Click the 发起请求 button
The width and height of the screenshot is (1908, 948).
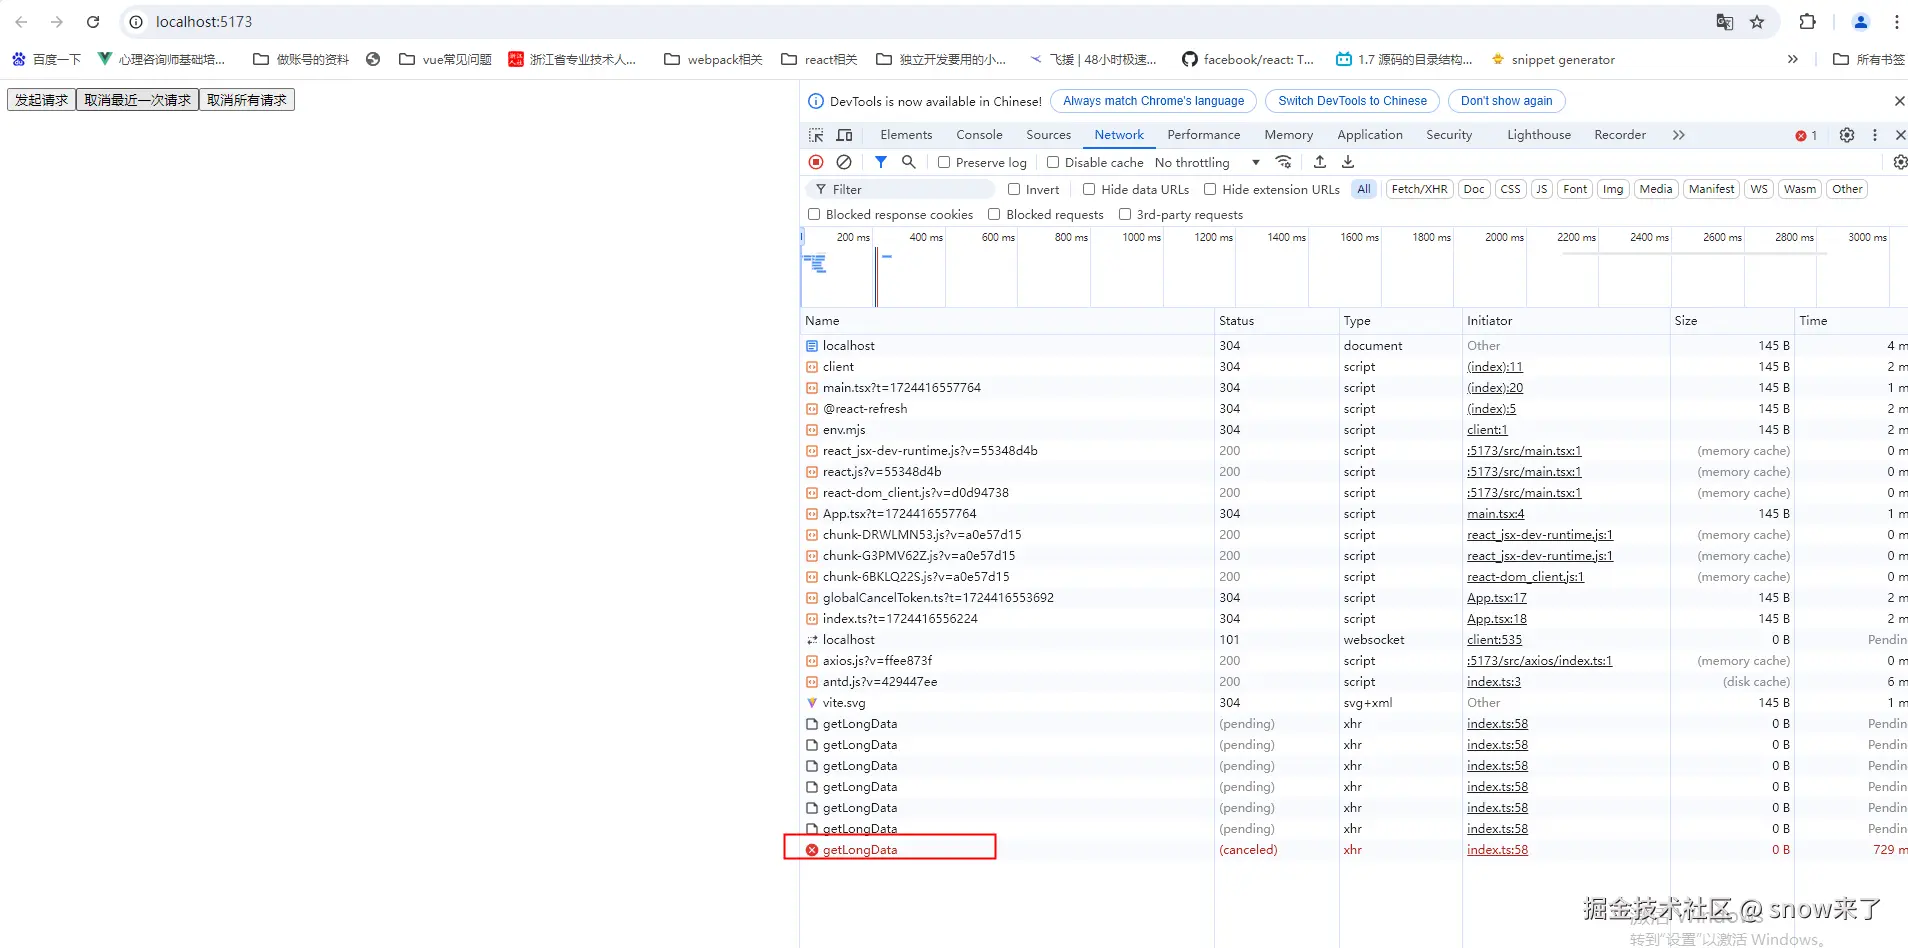(42, 100)
